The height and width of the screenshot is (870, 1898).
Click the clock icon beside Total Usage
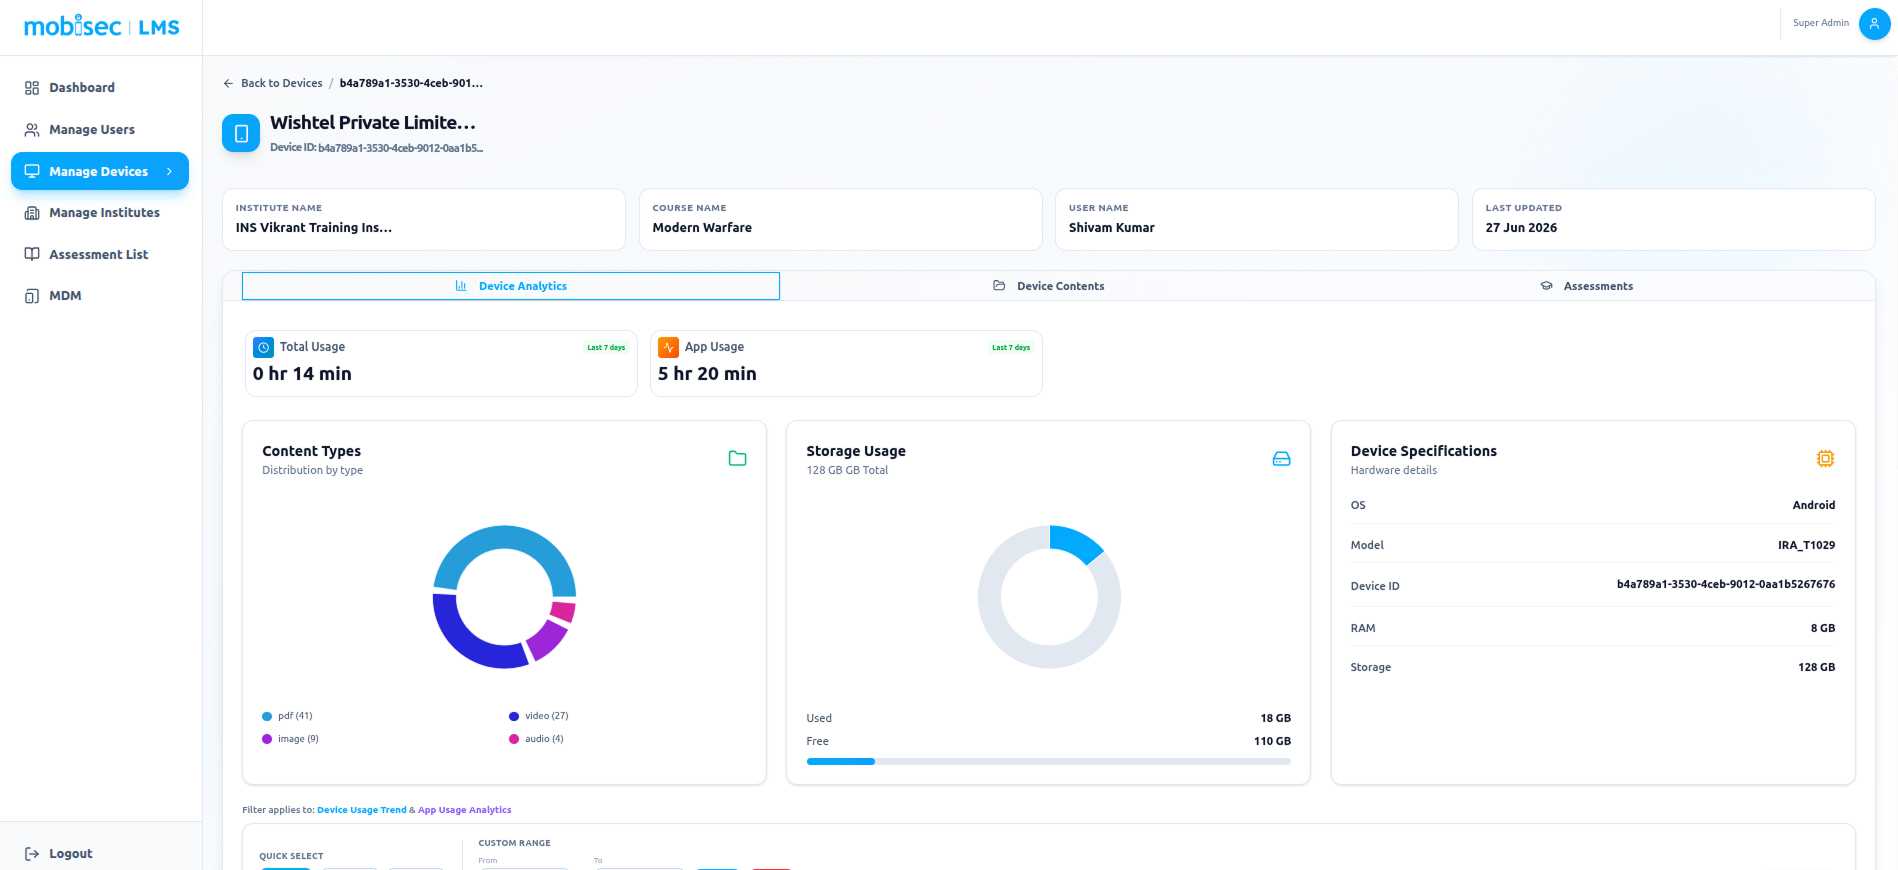[263, 347]
